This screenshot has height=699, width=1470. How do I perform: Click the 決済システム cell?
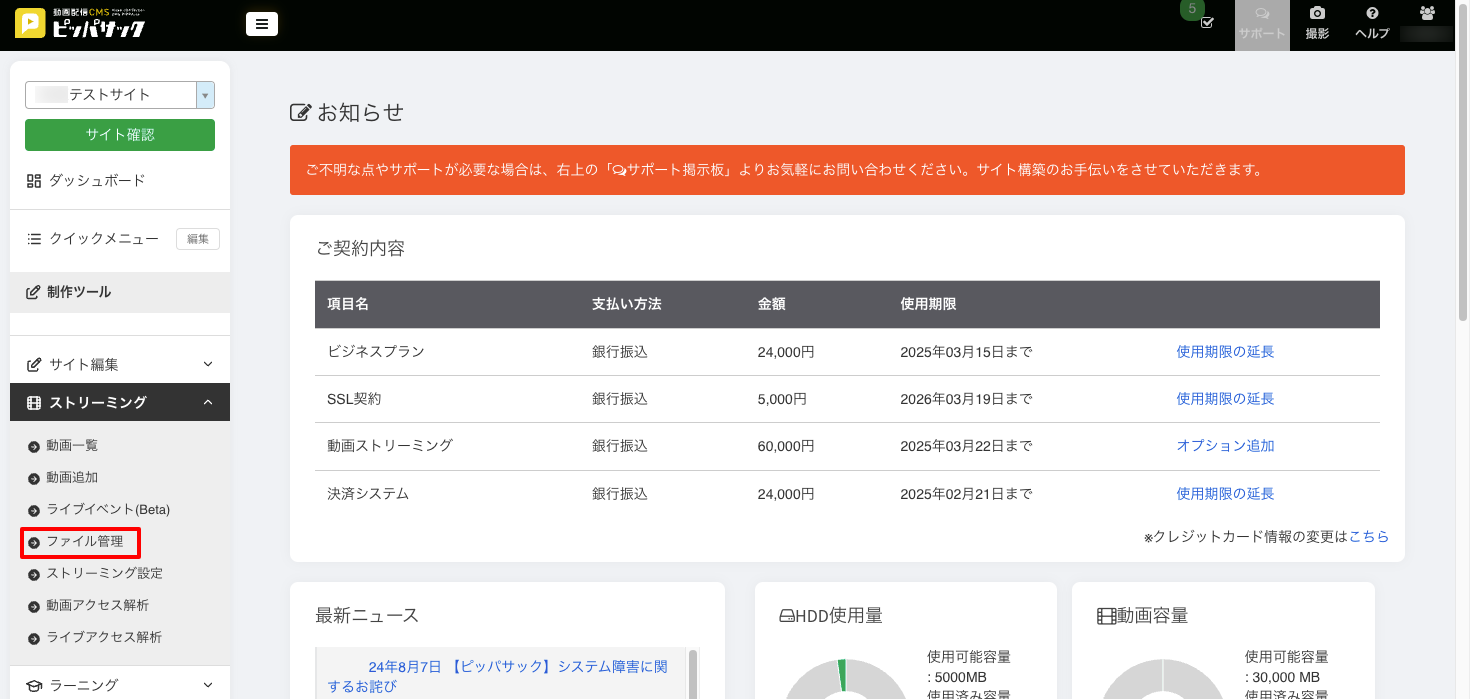[x=368, y=494]
